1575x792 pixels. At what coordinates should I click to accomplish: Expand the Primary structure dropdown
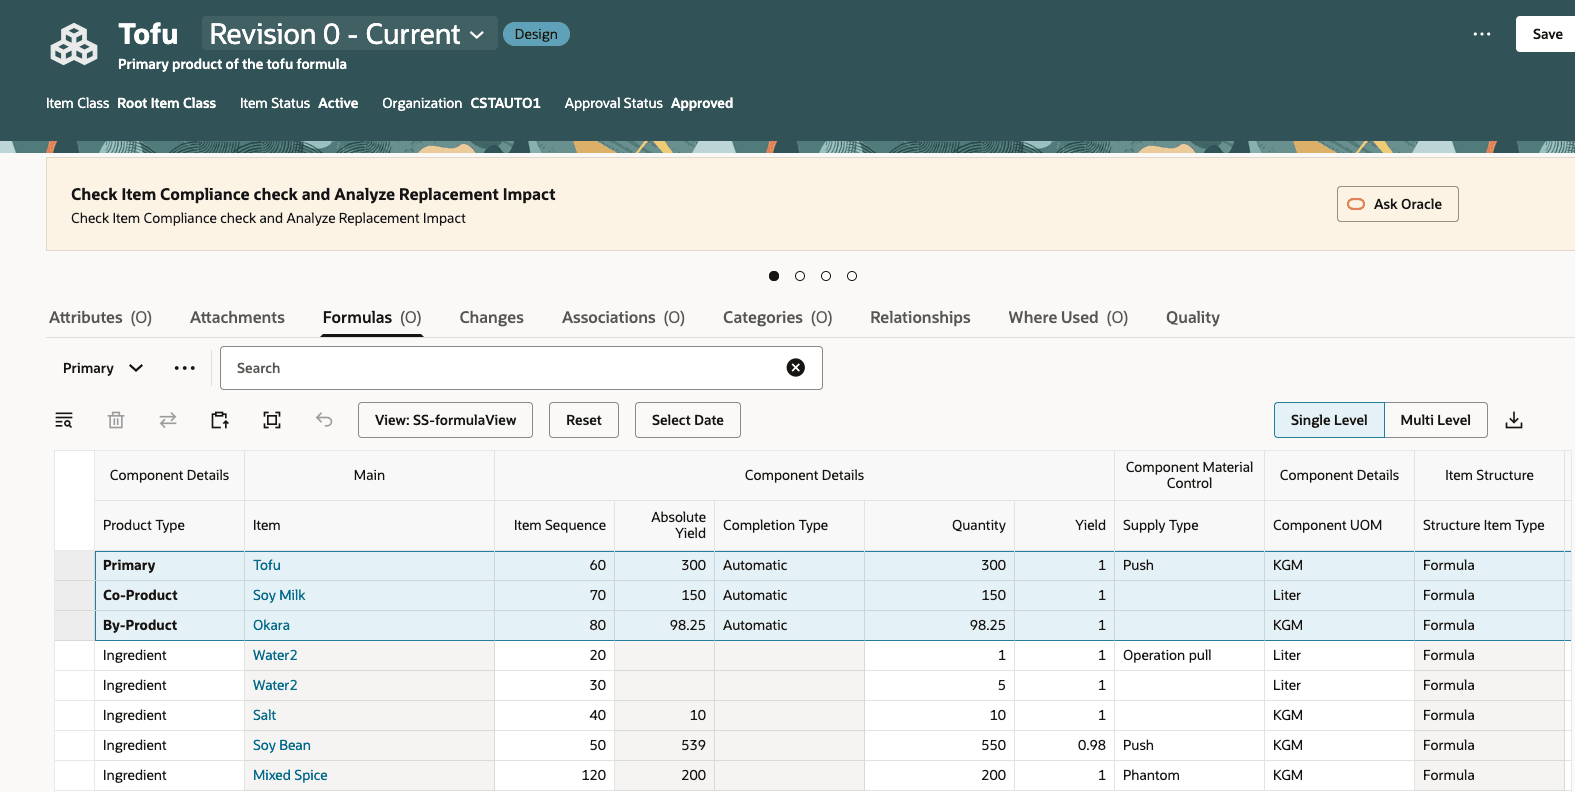[x=103, y=368]
